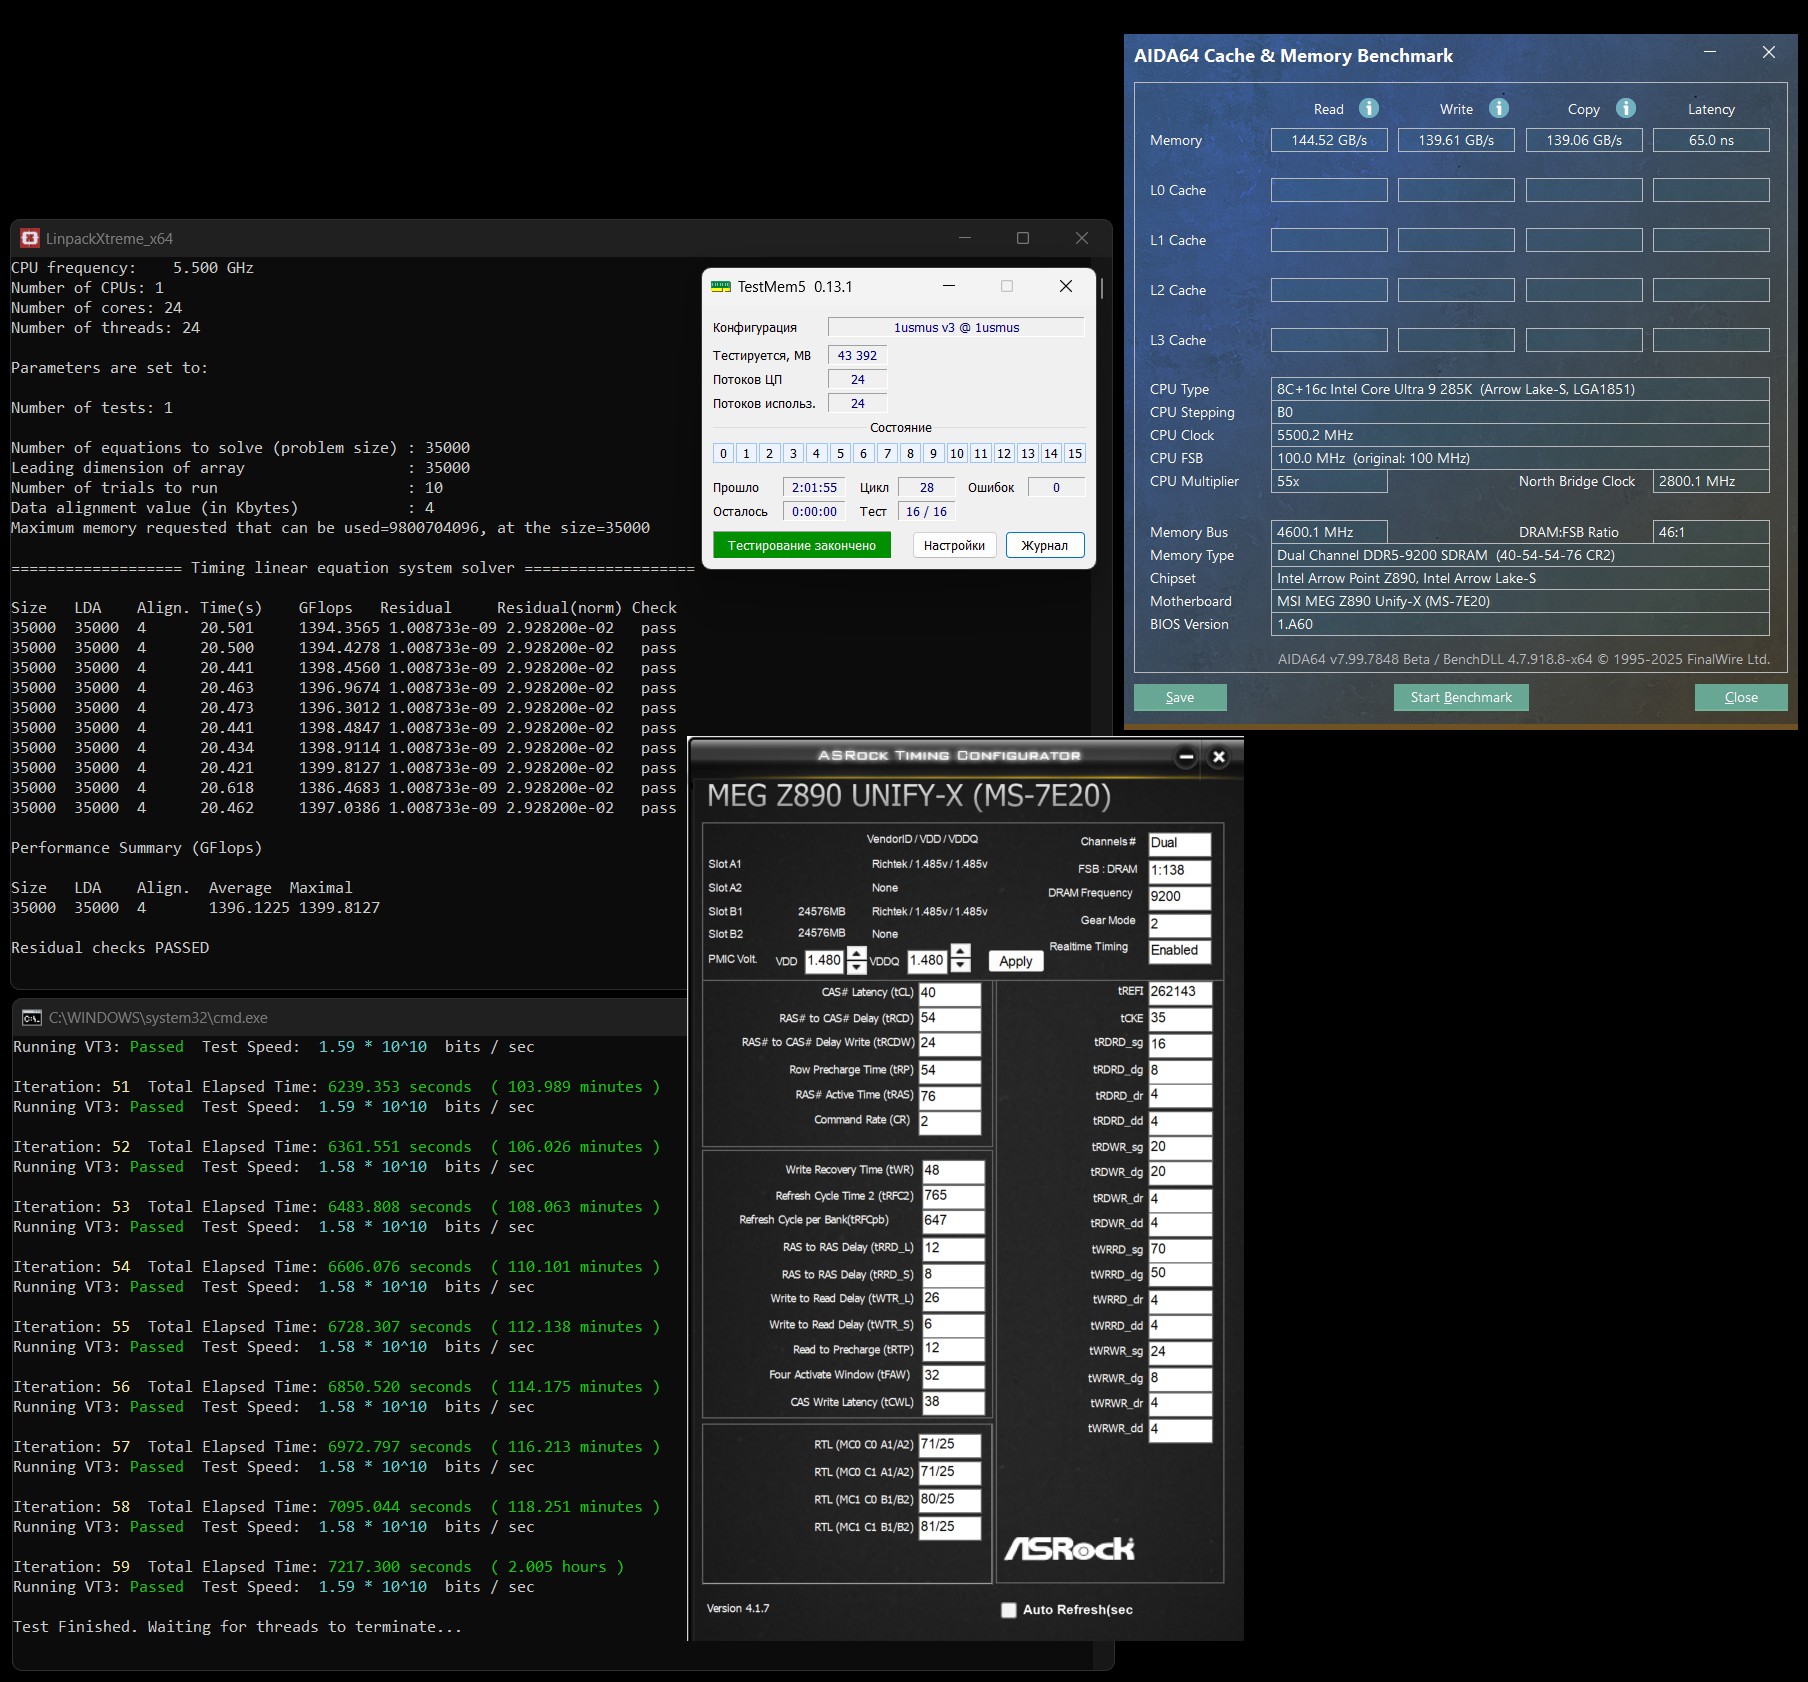Decrease the VDD voltage with down arrow
Viewport: 1808px width, 1682px height.
click(857, 967)
